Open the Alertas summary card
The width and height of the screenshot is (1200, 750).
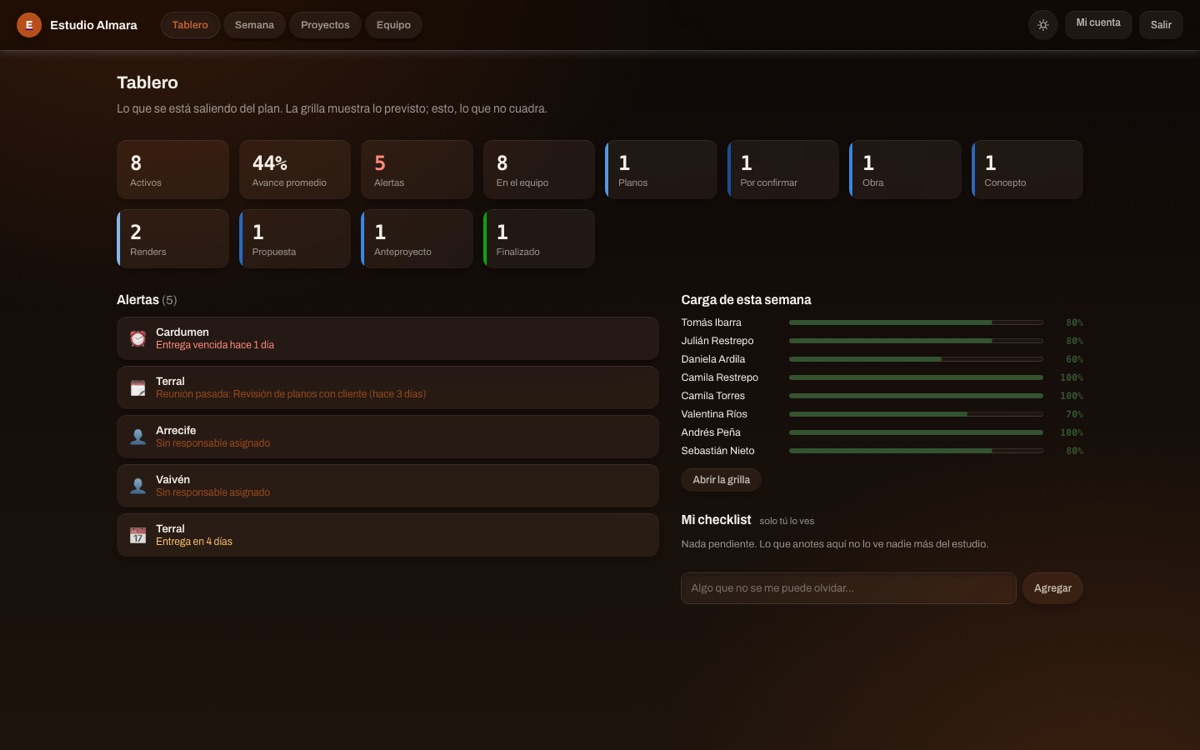click(x=417, y=170)
